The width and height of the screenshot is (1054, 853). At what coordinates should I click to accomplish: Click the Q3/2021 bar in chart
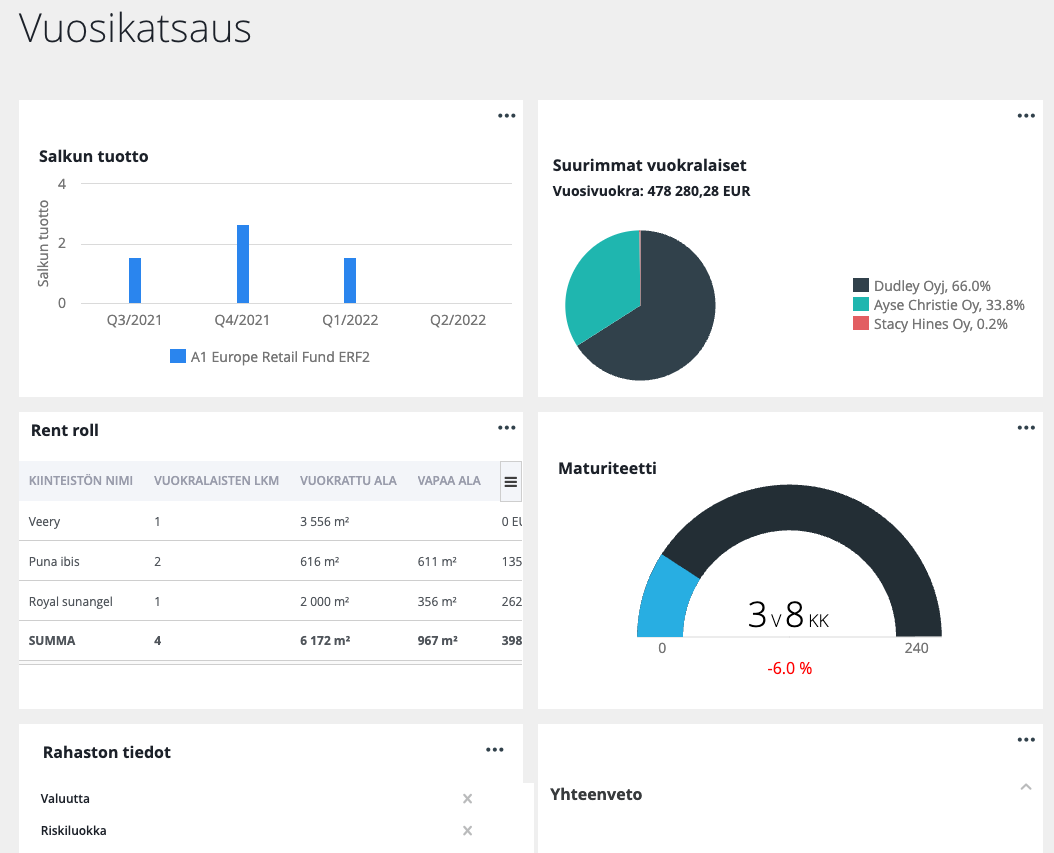[135, 280]
